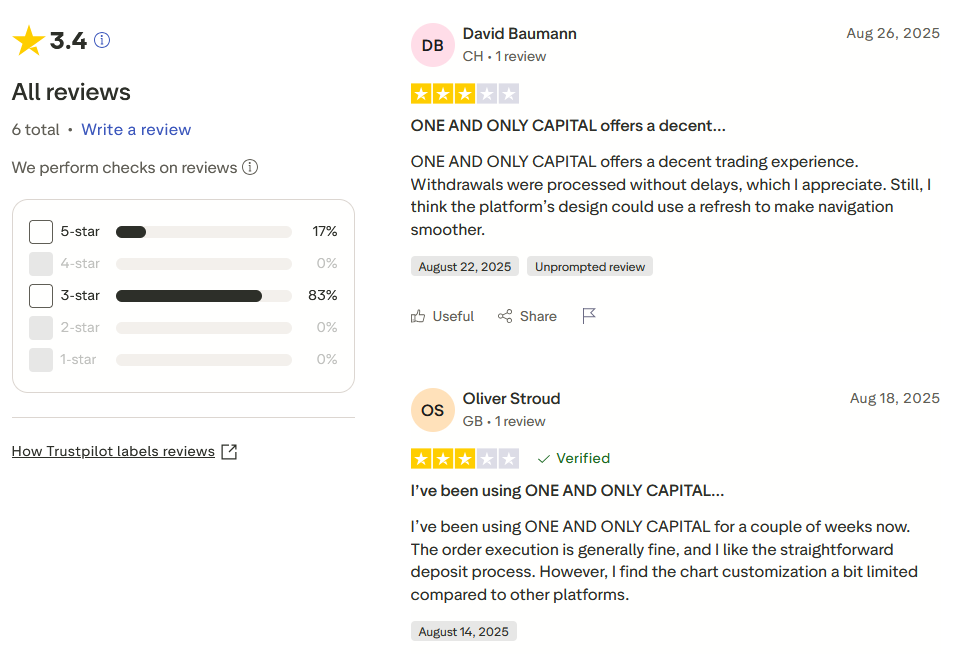This screenshot has width=962, height=654.
Task: Click the Verified badge on Stroud's review
Action: (573, 458)
